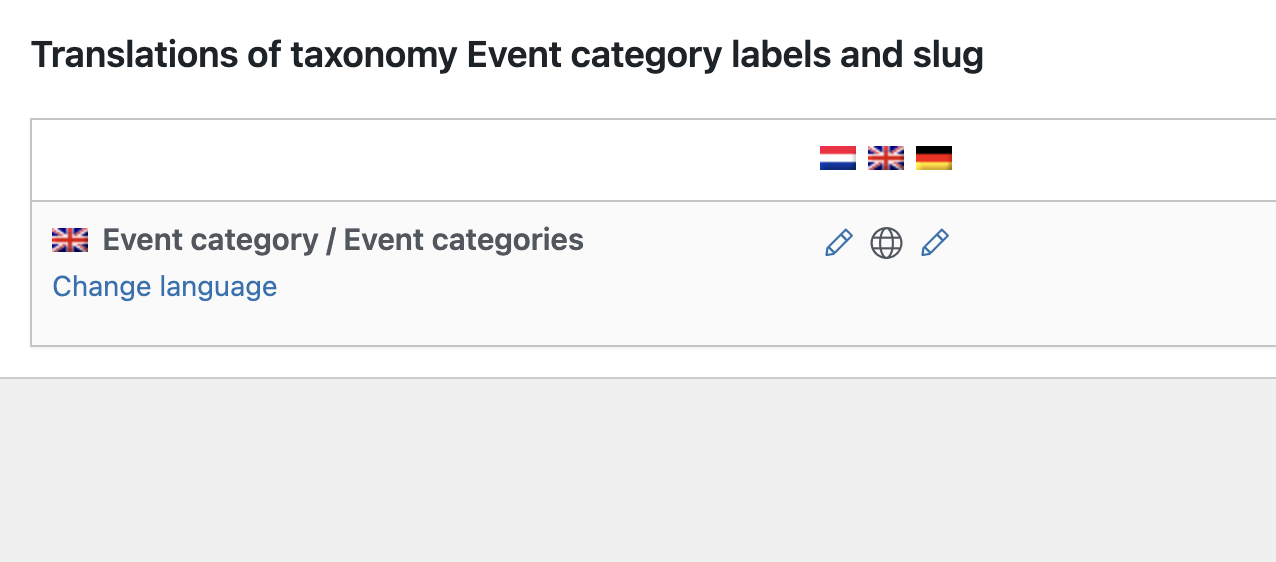The width and height of the screenshot is (1276, 562).
Task: Edit the German translation pencil icon
Action: pos(934,243)
